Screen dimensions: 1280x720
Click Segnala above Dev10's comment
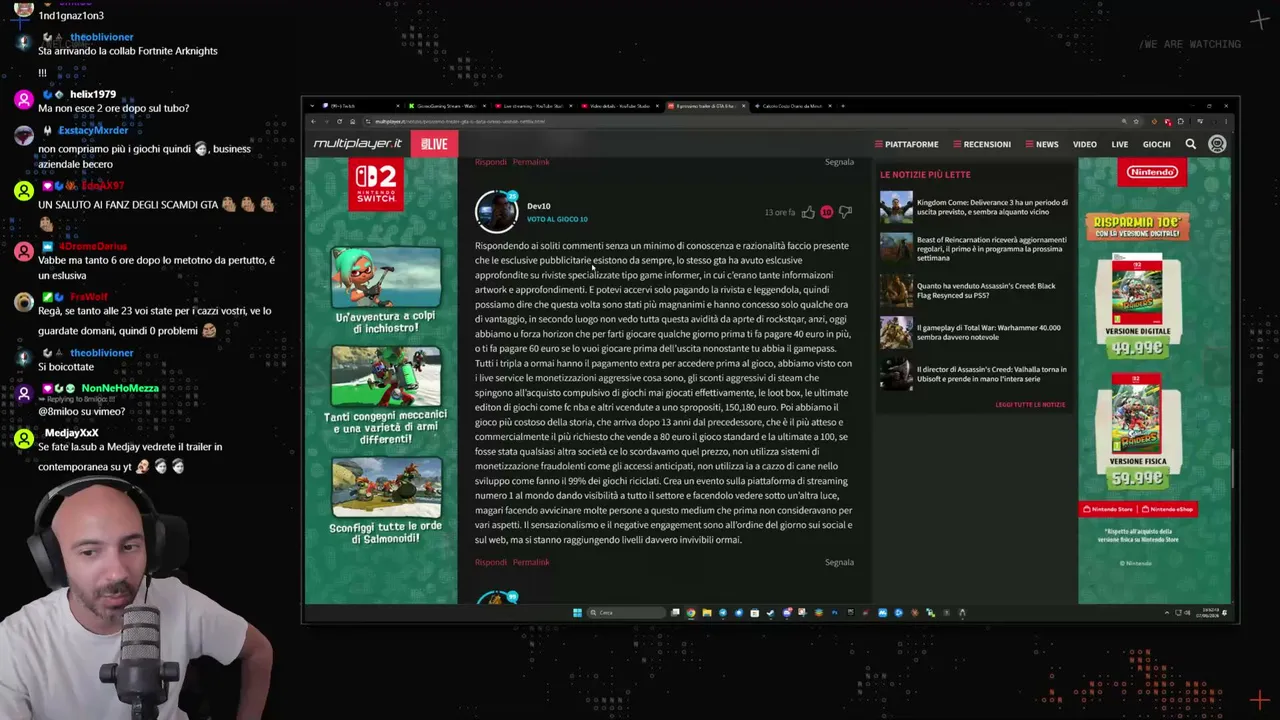pyautogui.click(x=839, y=162)
